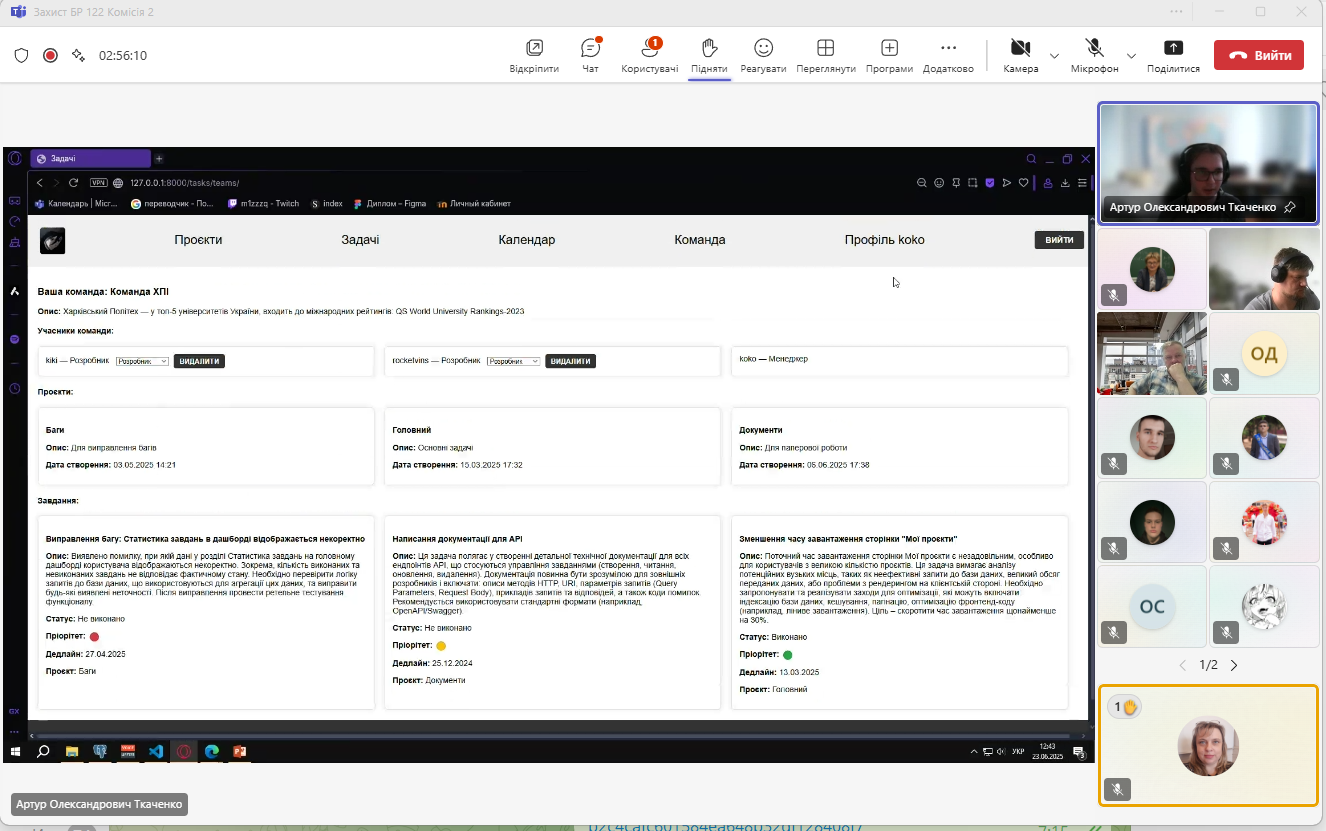Leave the meeting with Вийти button
The image size is (1326, 831).
(1258, 56)
